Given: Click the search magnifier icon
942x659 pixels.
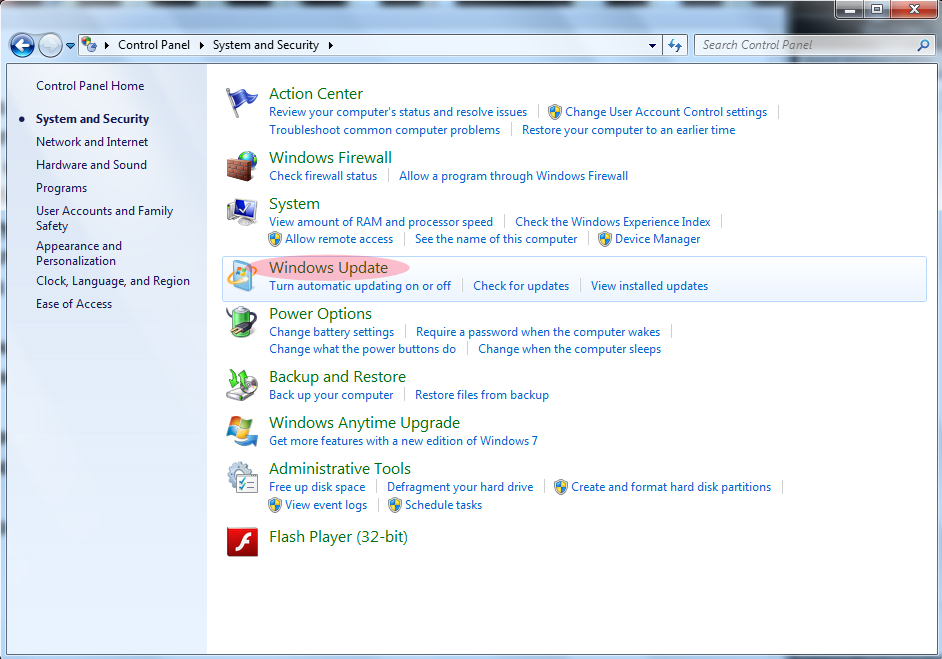Looking at the screenshot, I should tap(923, 45).
